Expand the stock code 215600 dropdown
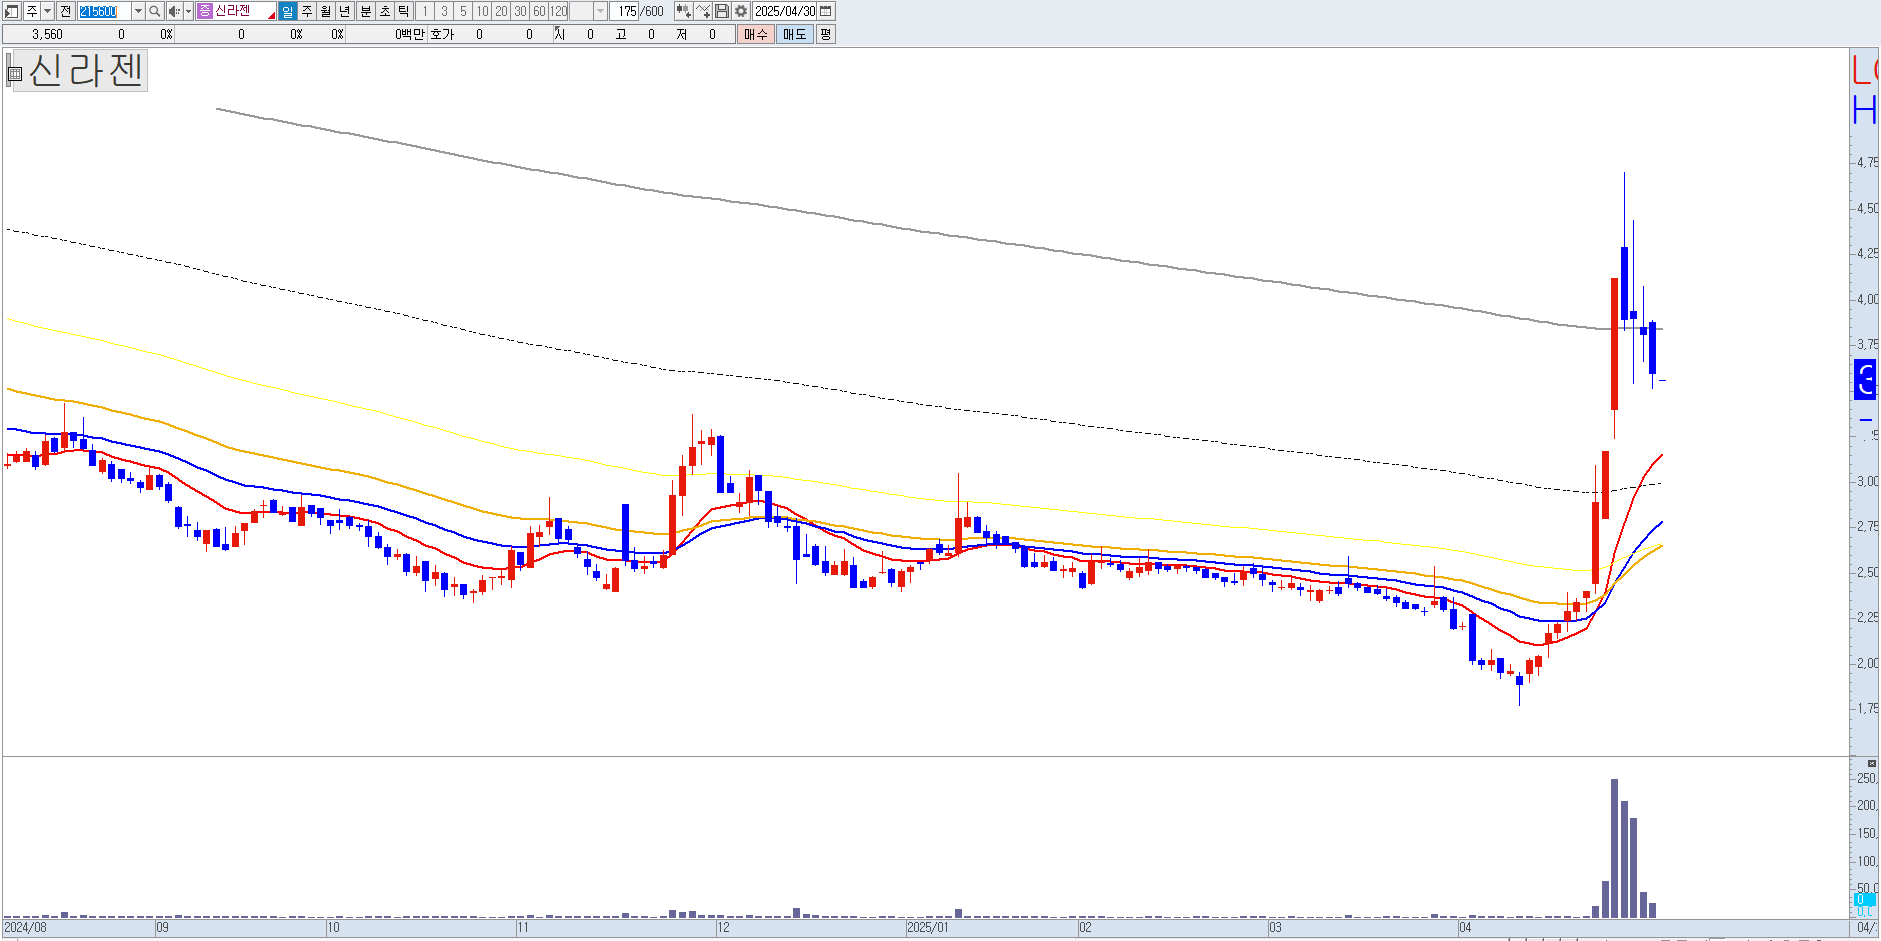 138,11
